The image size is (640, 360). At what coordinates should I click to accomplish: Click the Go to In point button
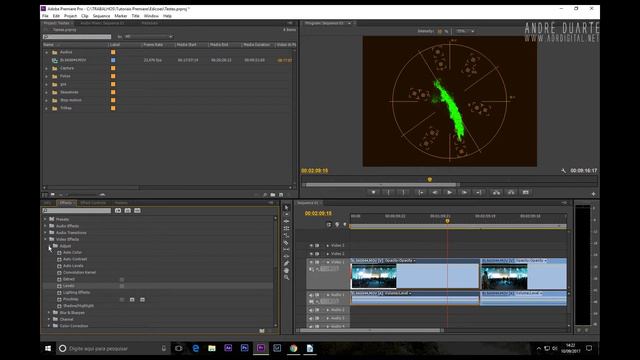[x=420, y=192]
